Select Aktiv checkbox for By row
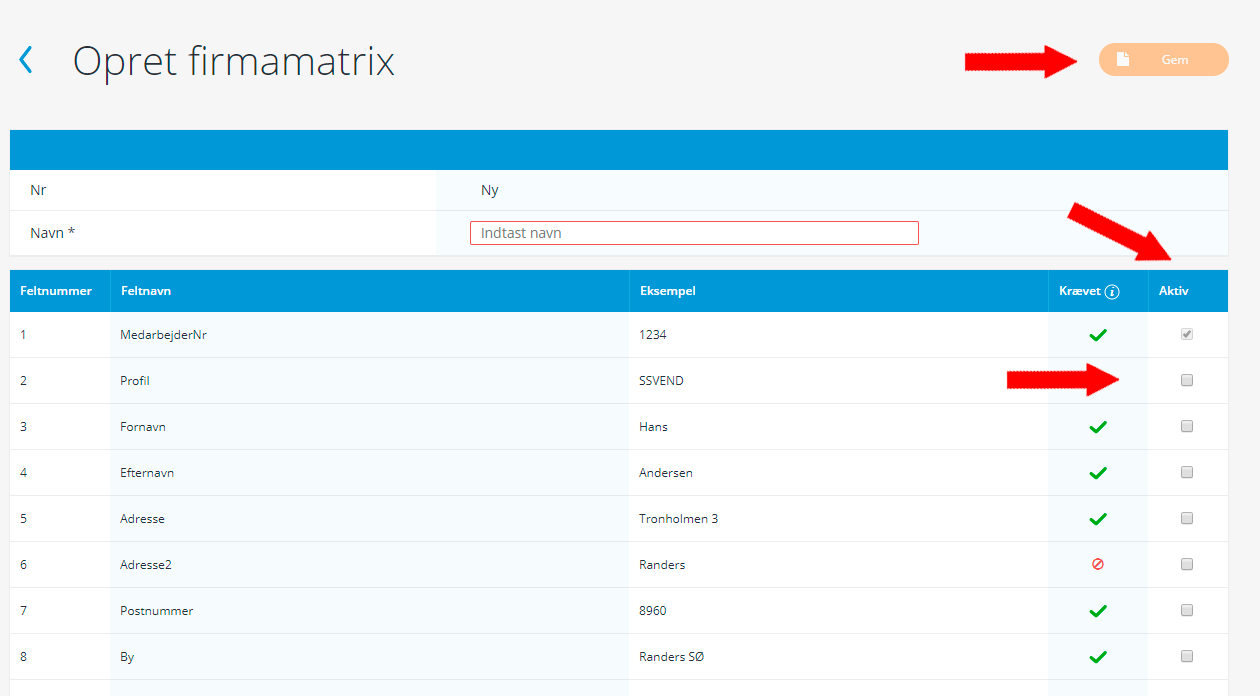This screenshot has width=1260, height=696. 1187,656
